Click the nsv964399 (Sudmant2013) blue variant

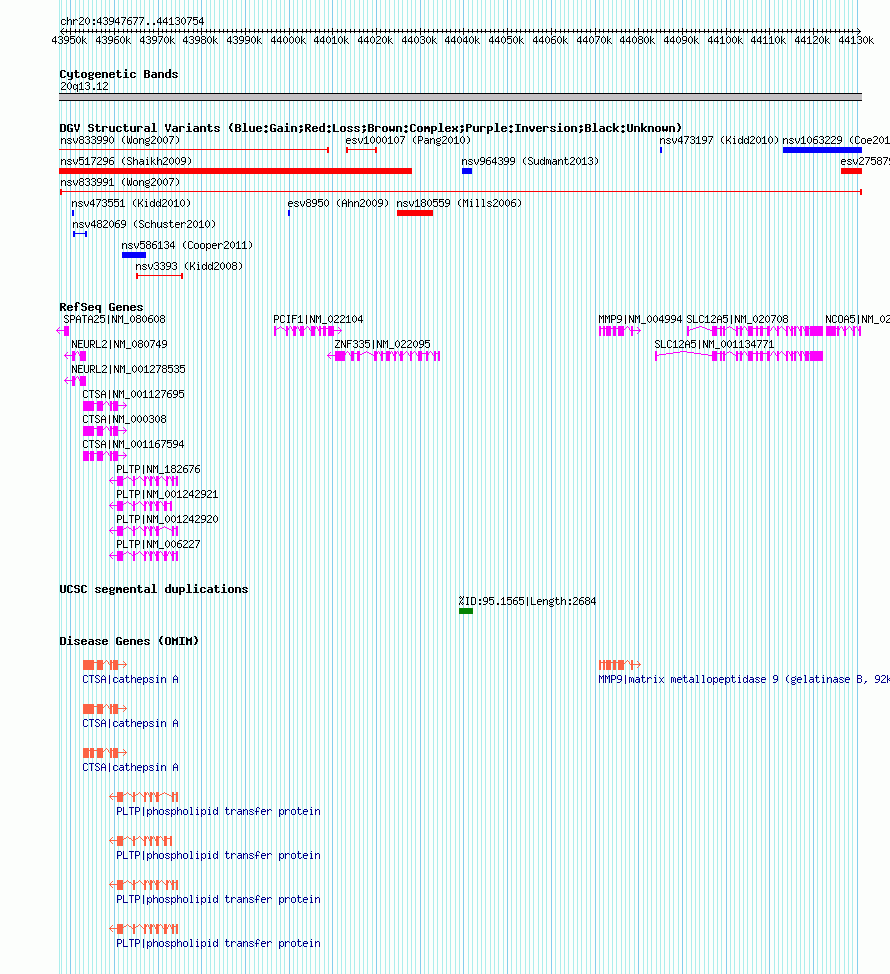tap(467, 171)
